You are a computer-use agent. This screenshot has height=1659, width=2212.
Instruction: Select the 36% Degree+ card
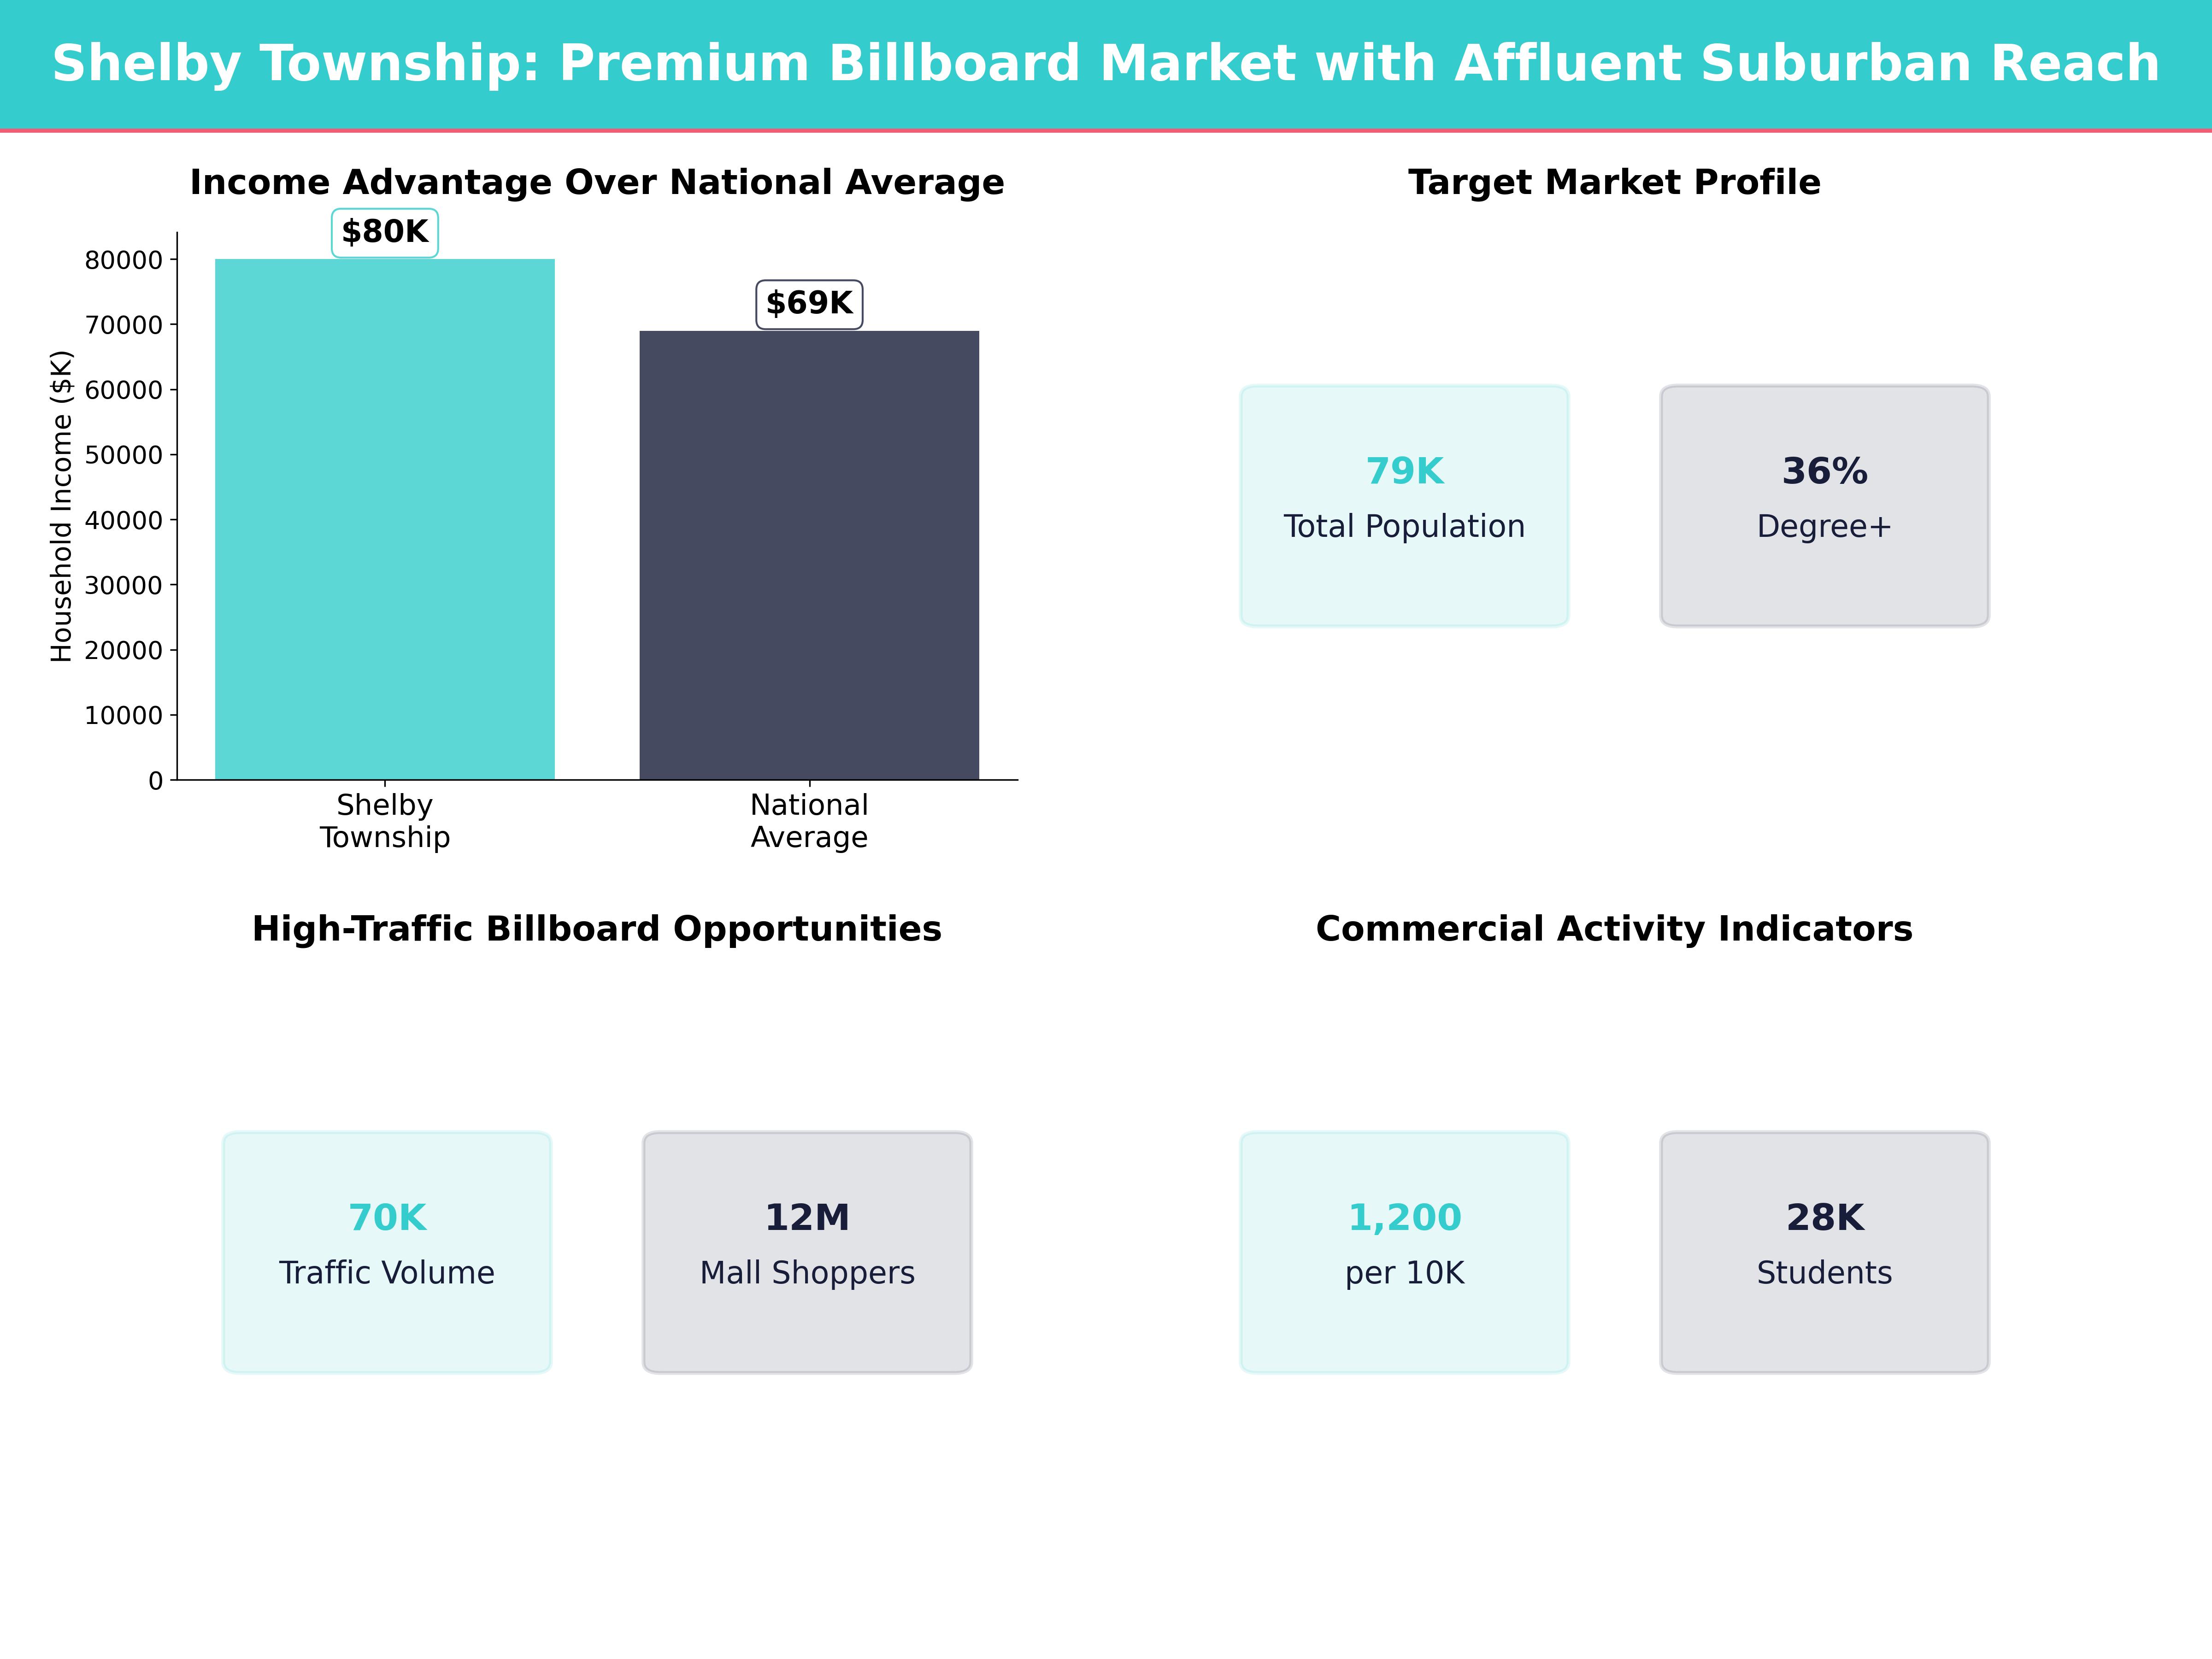click(1824, 506)
